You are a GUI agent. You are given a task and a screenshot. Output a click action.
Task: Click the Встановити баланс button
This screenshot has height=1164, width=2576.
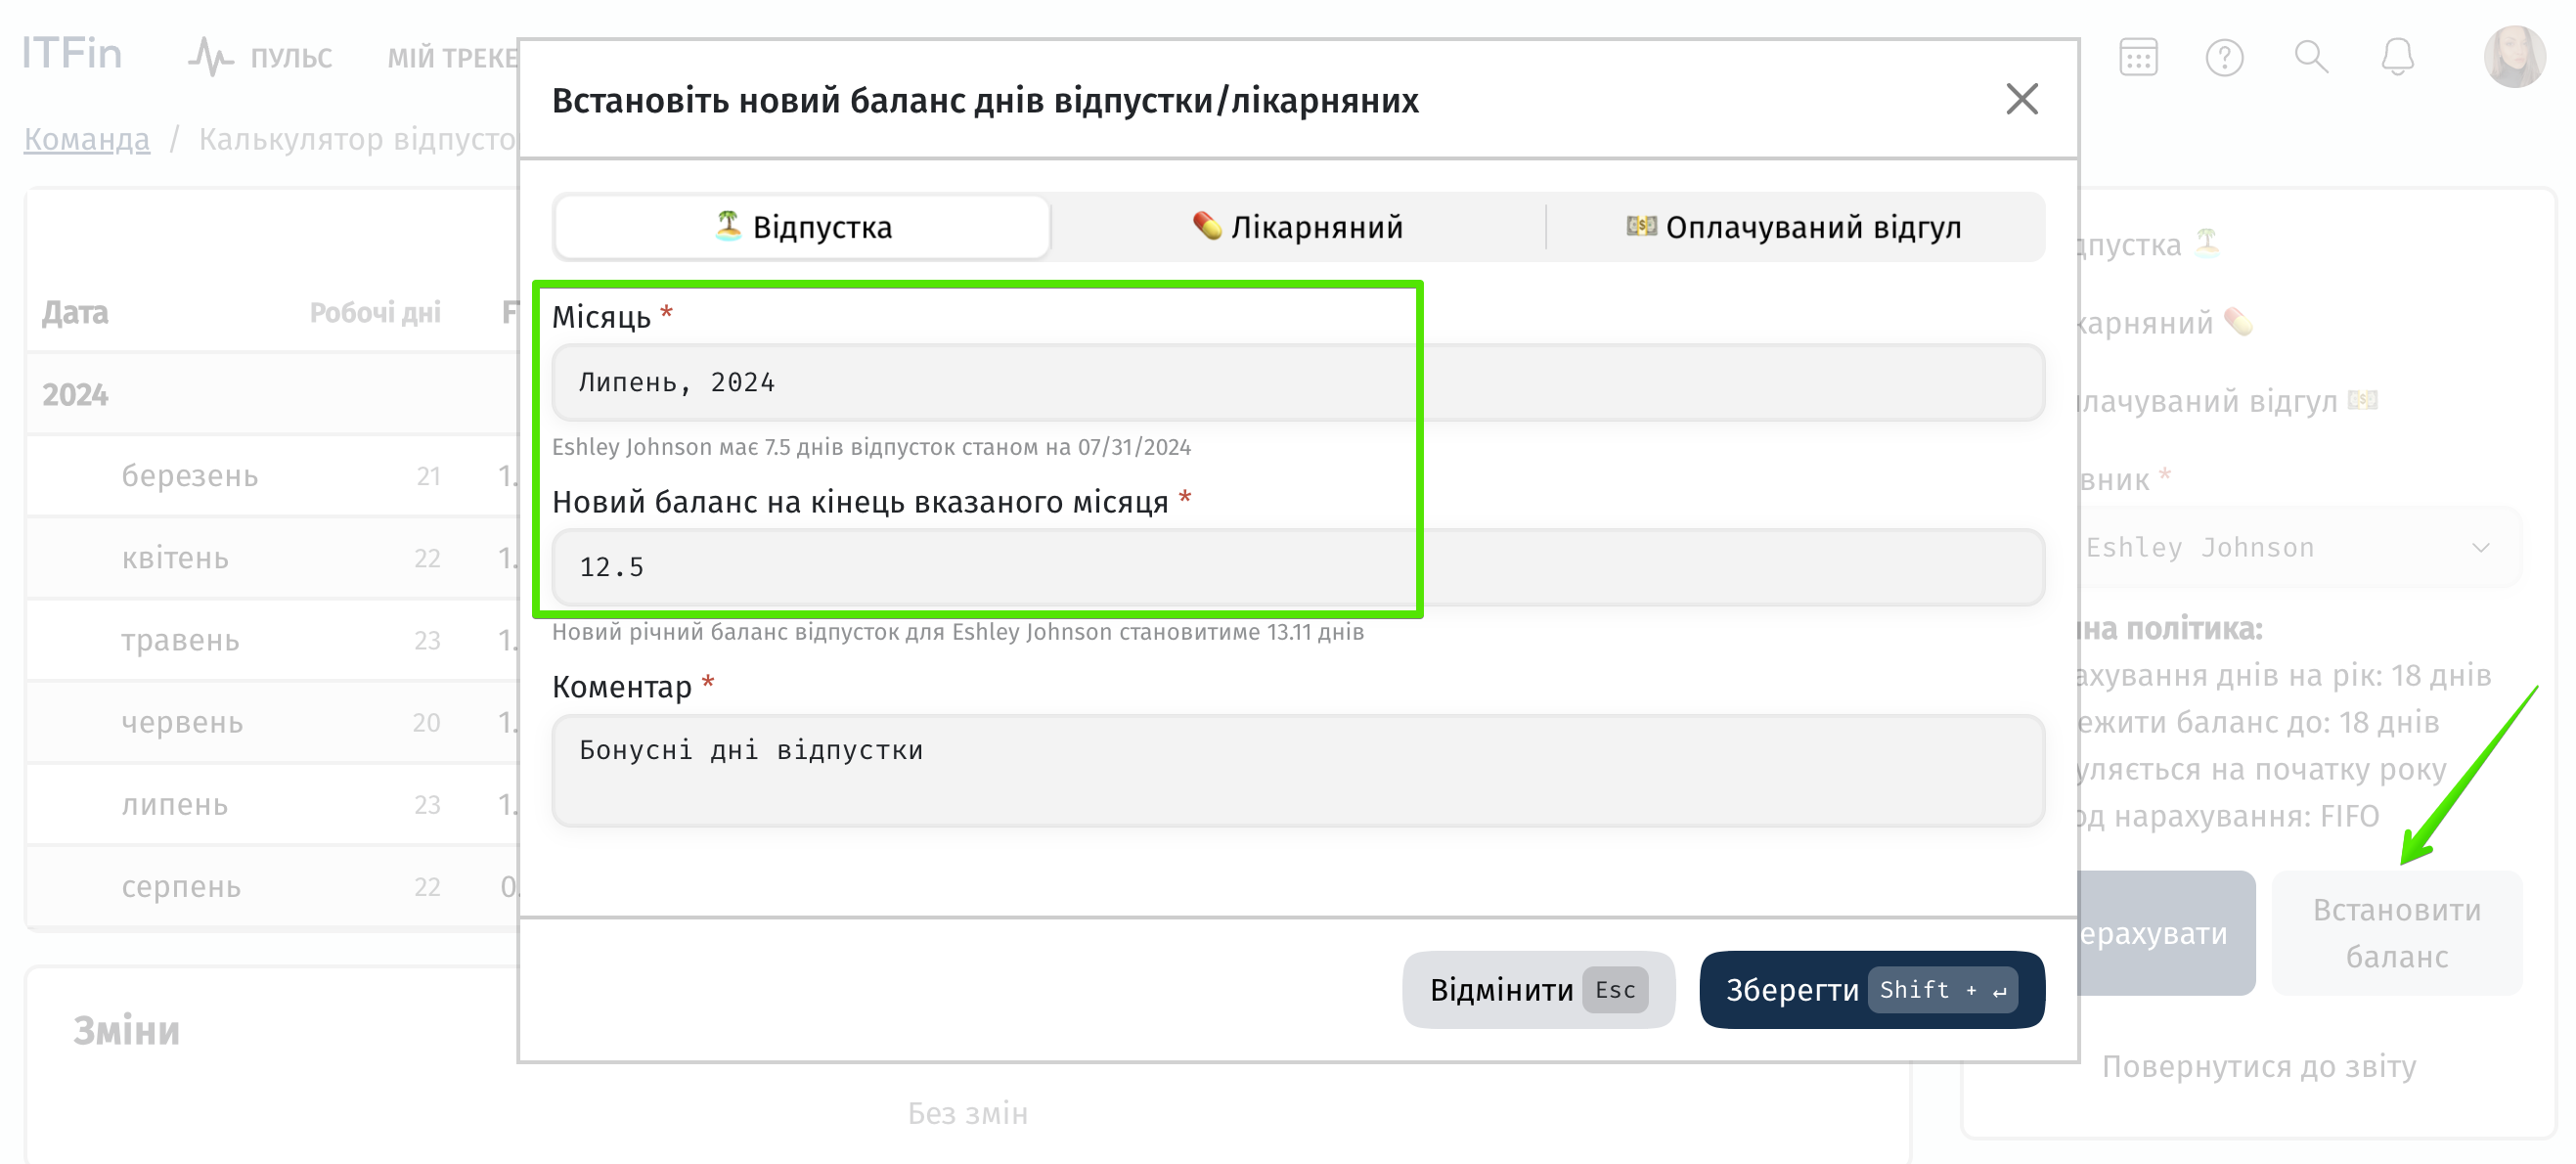(2397, 932)
